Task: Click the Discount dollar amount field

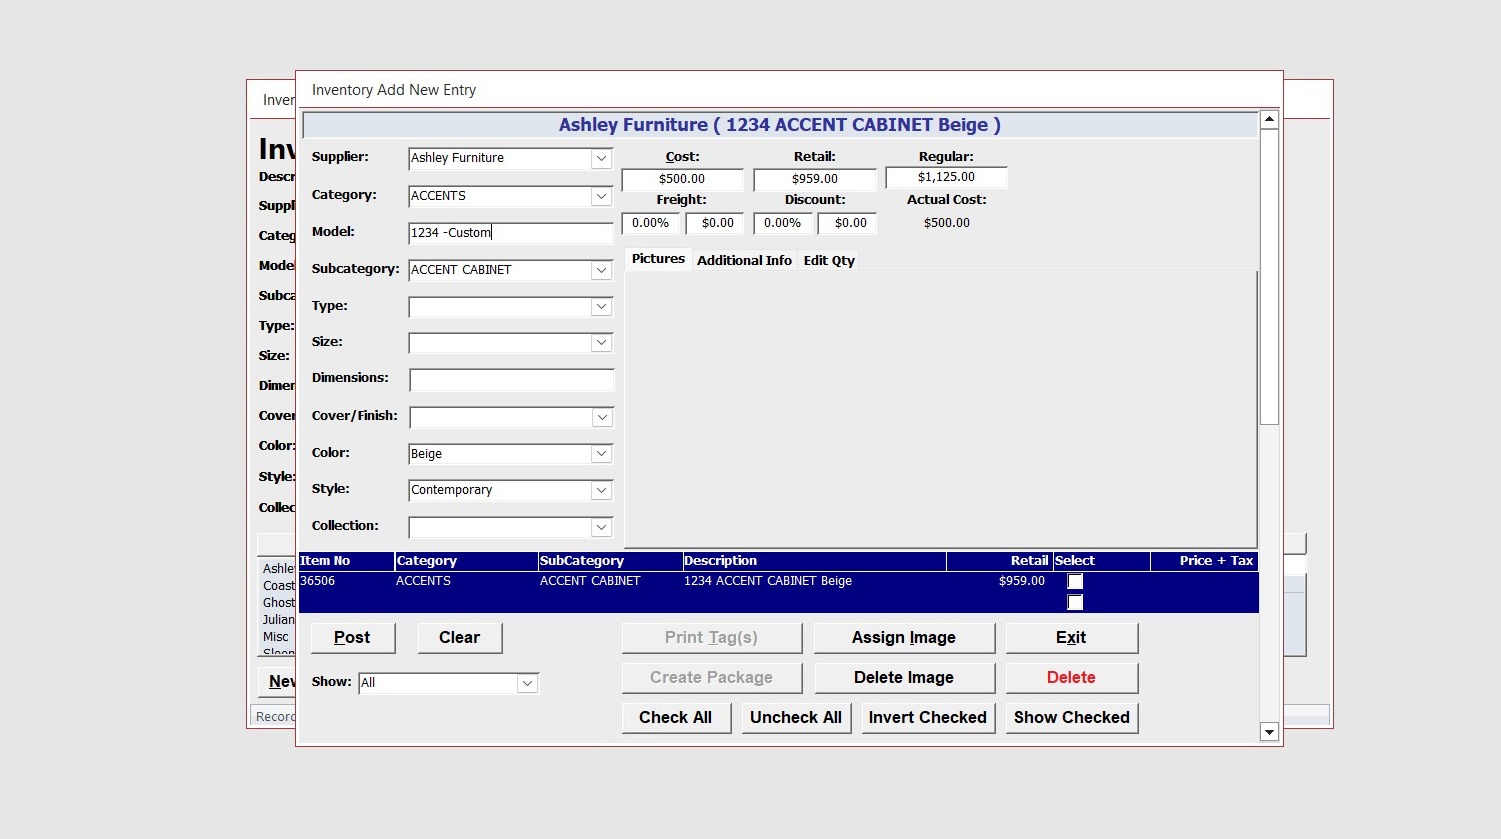Action: tap(848, 223)
